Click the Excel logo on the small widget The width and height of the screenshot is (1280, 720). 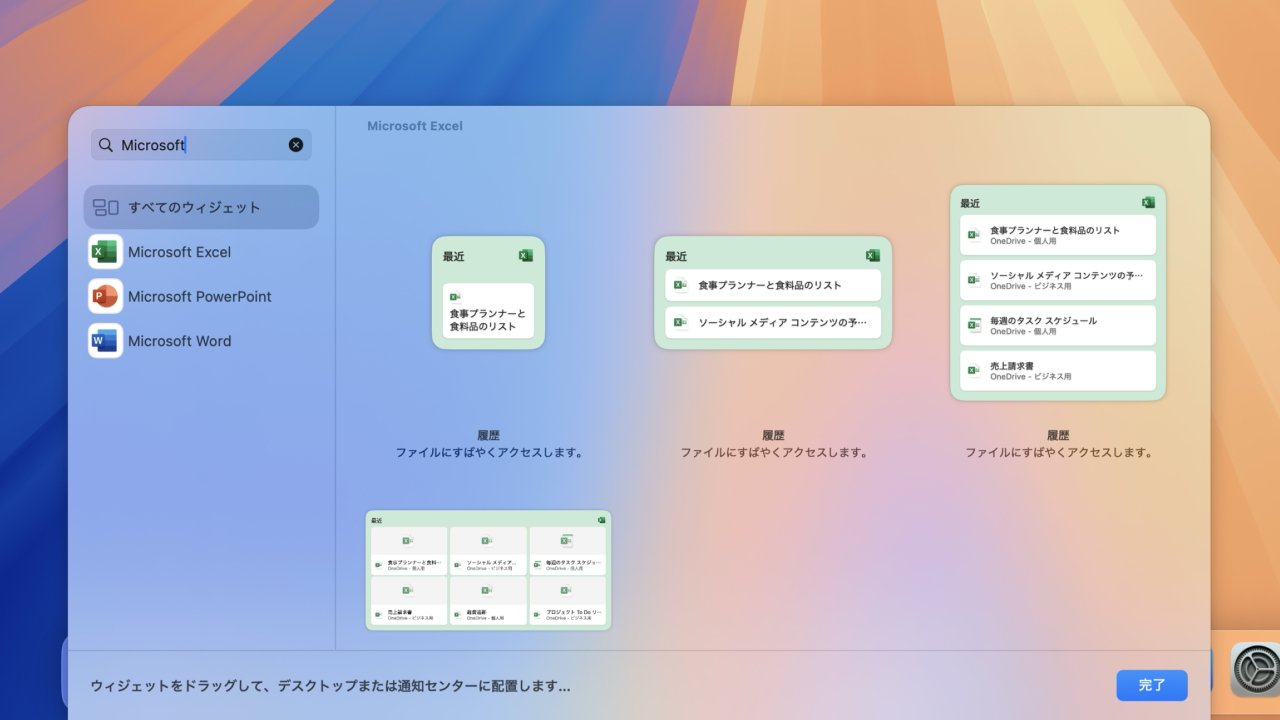point(526,256)
